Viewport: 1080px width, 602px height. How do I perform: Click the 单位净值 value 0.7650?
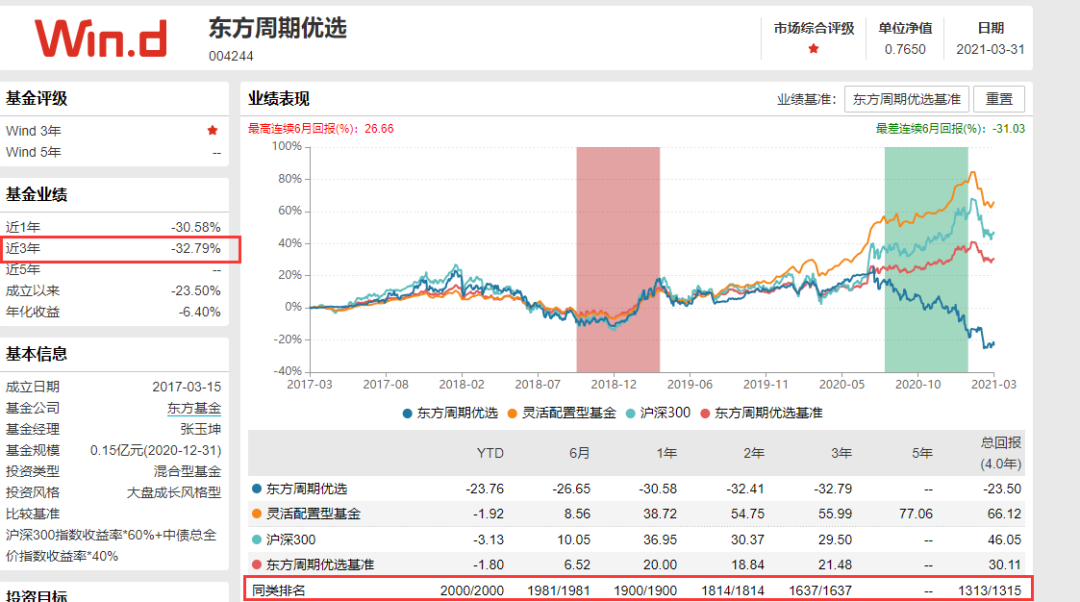905,50
